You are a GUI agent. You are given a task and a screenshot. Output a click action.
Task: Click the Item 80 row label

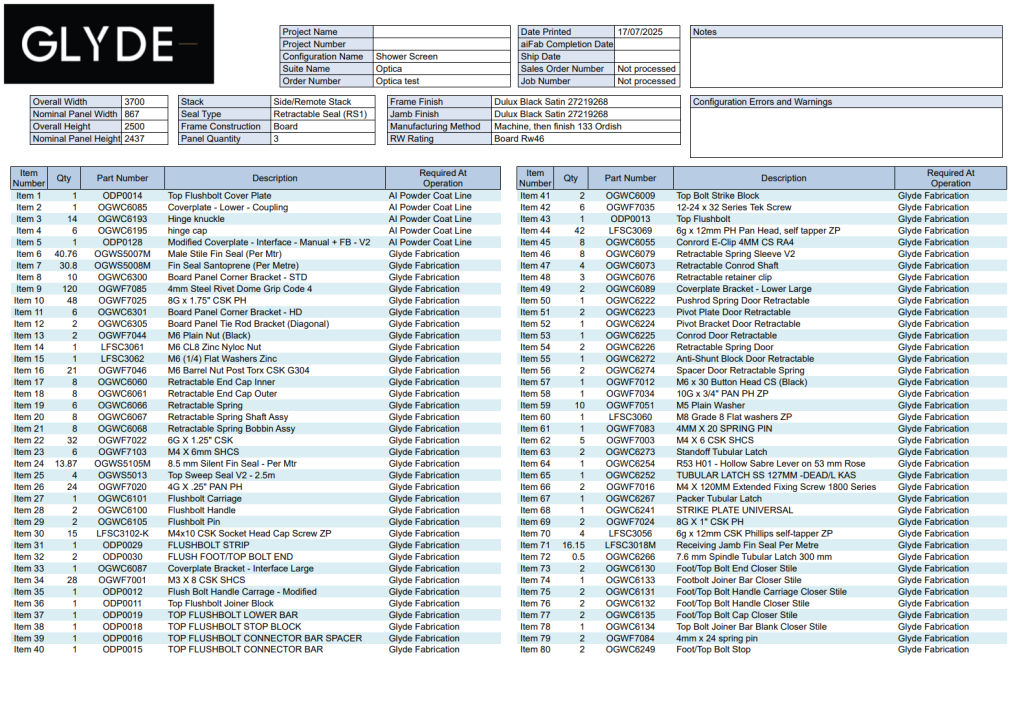click(535, 650)
